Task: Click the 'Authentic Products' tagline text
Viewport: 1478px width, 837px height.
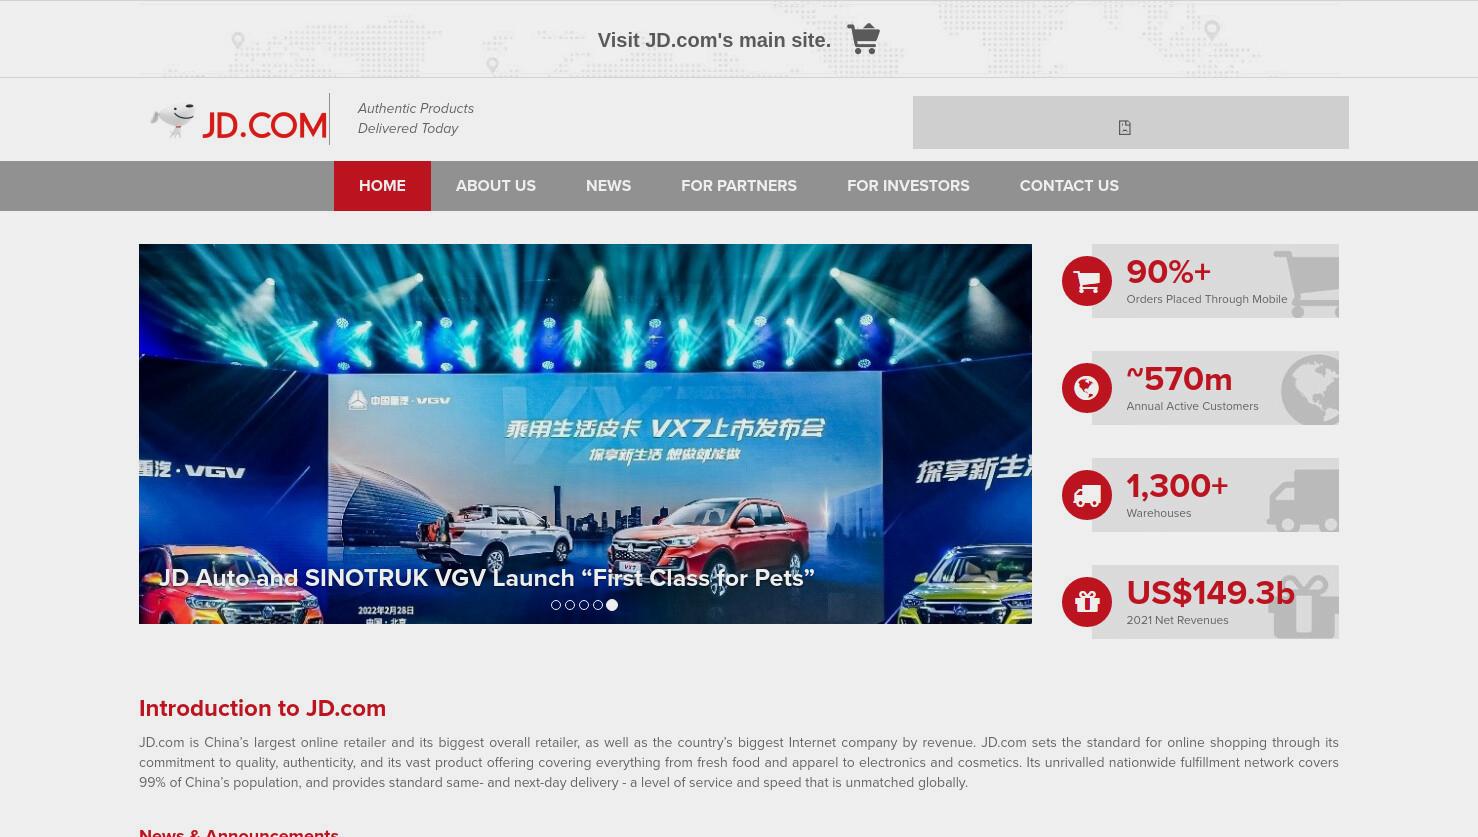Action: click(x=416, y=108)
